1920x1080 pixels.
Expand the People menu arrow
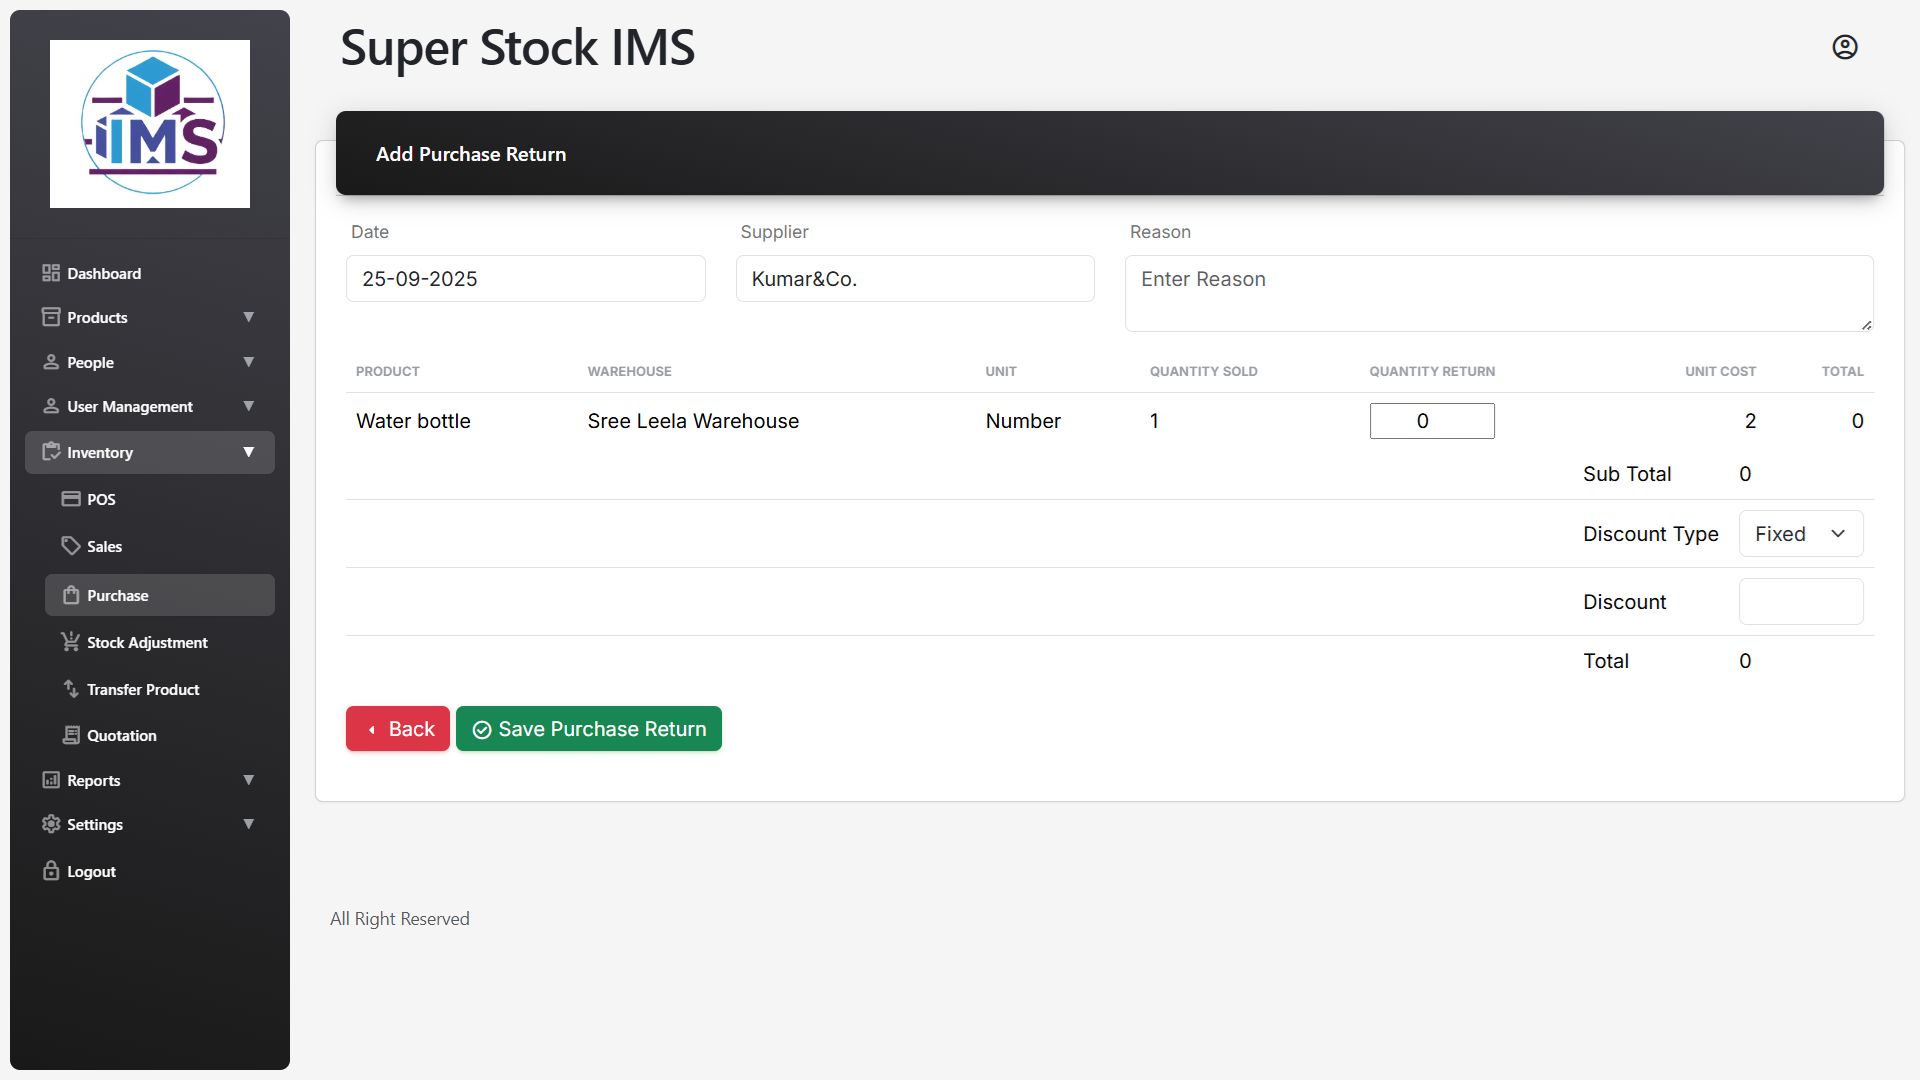[248, 362]
